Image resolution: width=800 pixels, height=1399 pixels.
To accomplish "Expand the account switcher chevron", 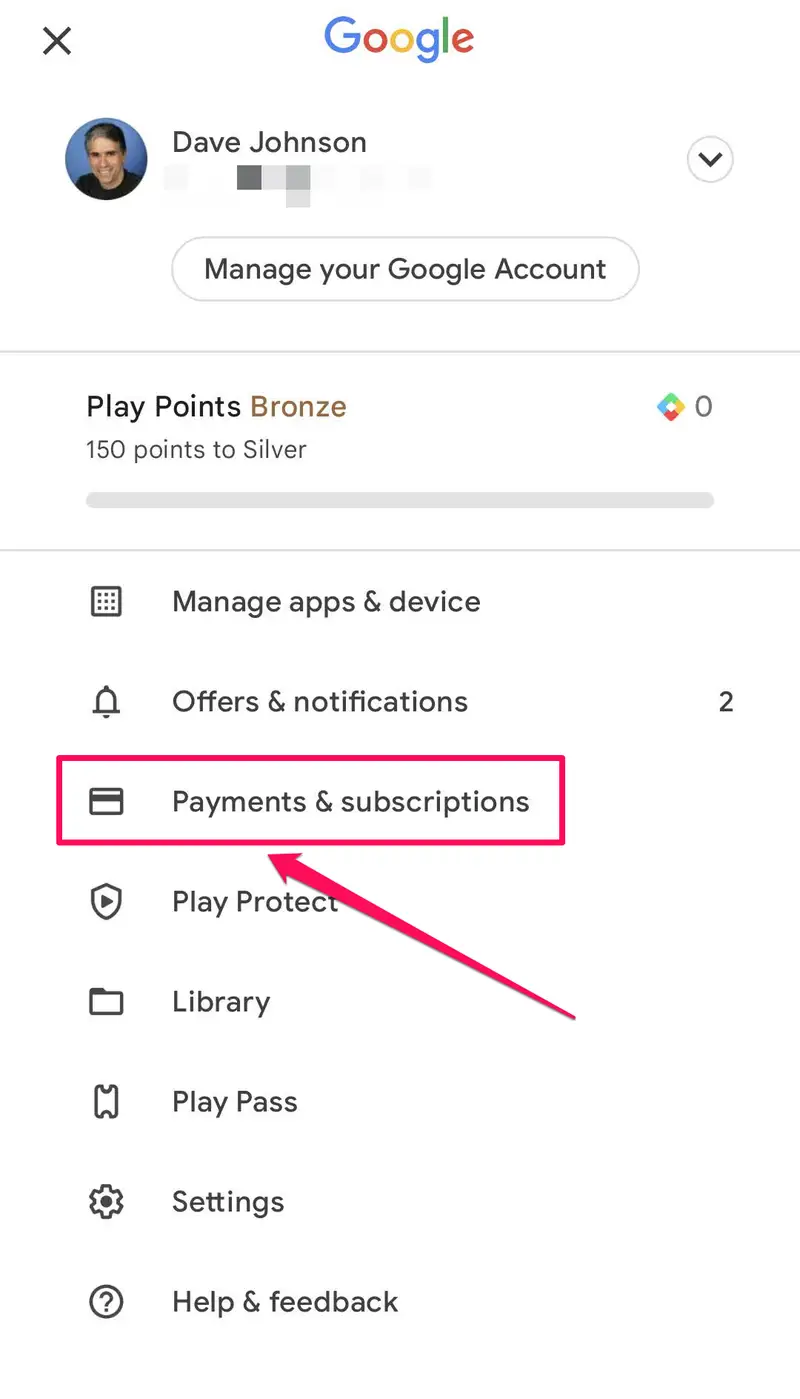I will [x=710, y=159].
